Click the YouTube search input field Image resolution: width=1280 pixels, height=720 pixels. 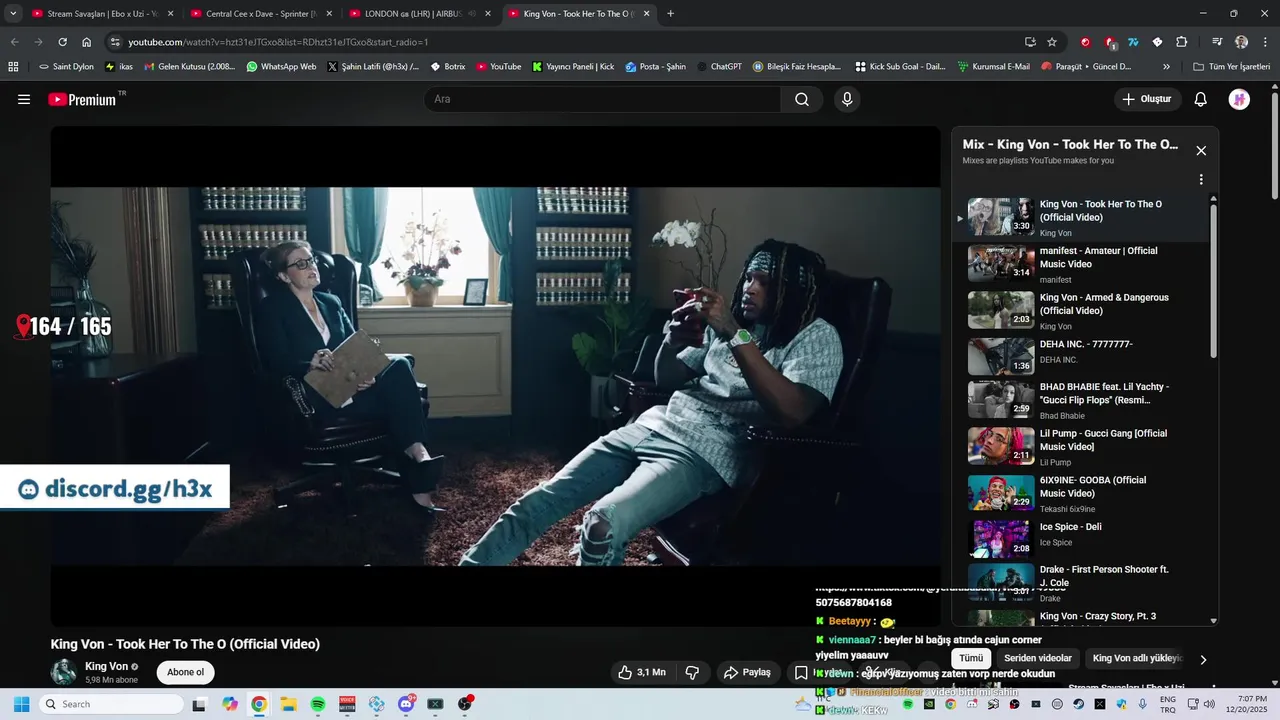tap(602, 99)
